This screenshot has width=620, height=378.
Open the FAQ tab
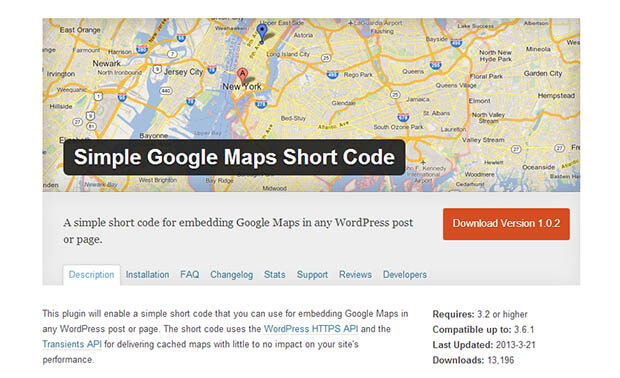tap(189, 274)
